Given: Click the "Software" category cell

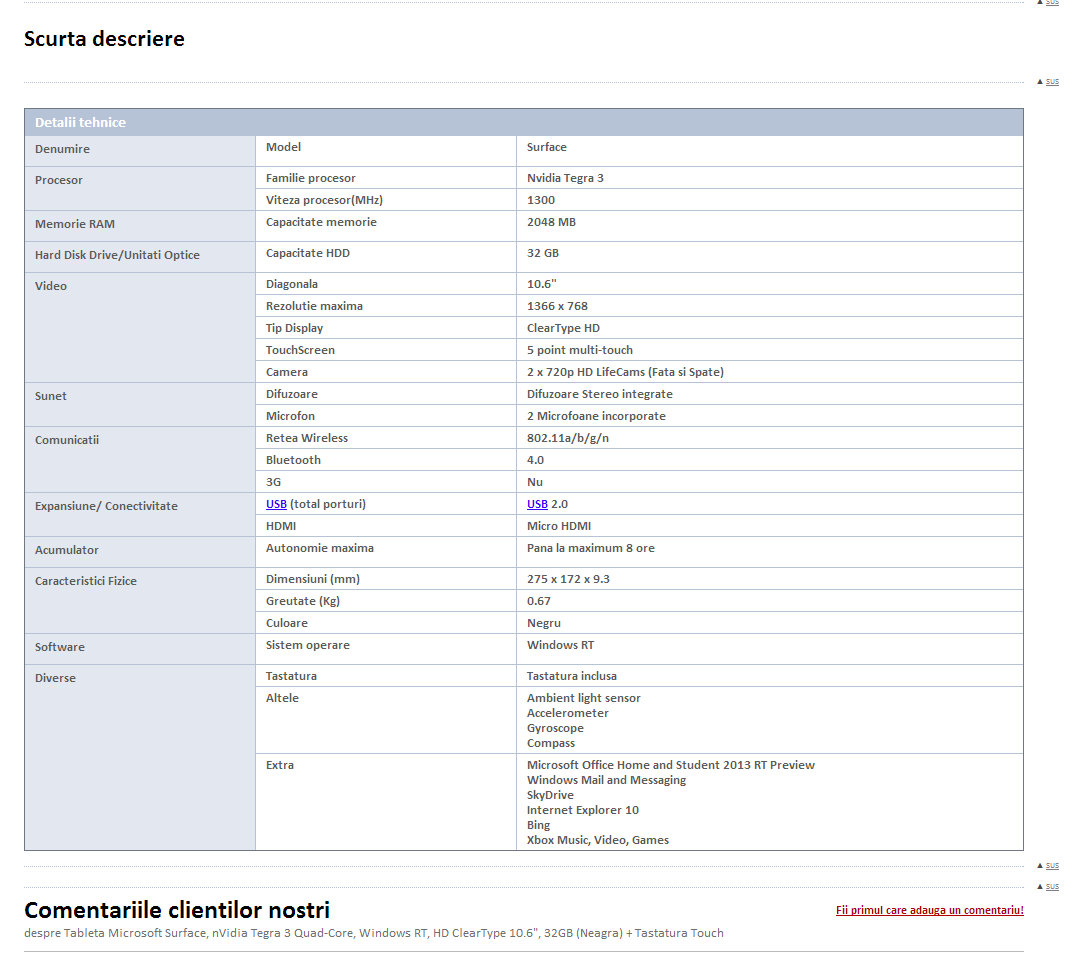Looking at the screenshot, I should point(140,649).
